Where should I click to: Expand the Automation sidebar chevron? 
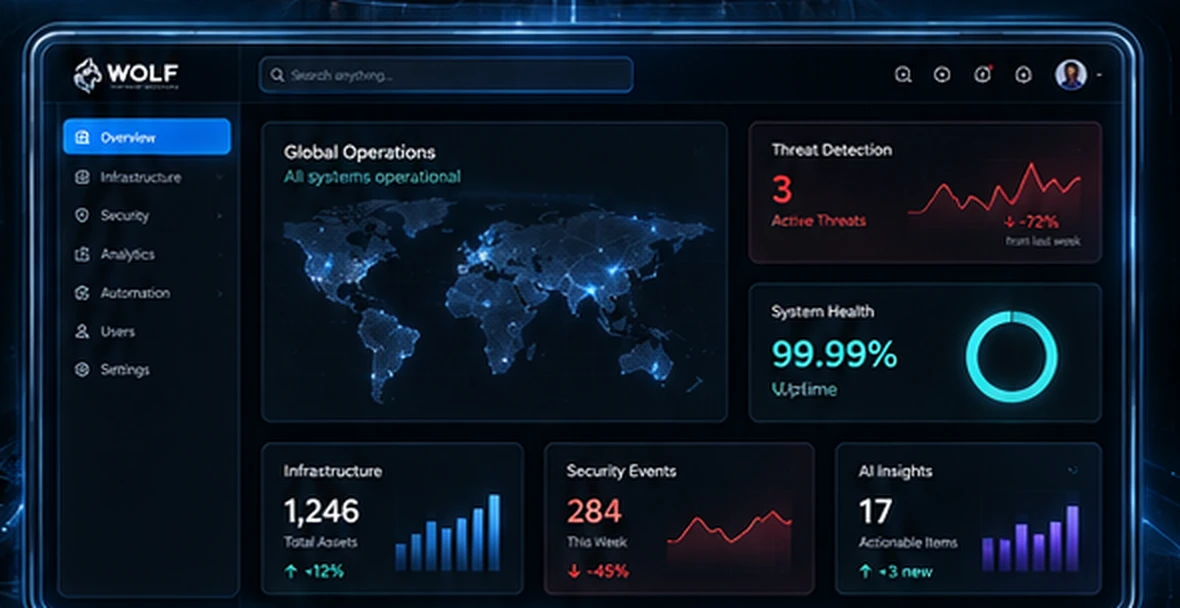(x=219, y=293)
